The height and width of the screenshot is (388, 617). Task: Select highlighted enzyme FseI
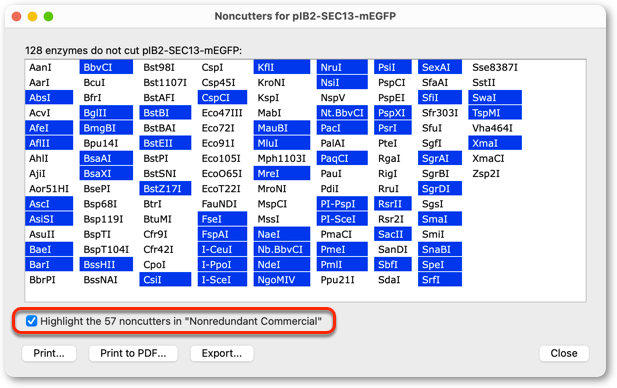(222, 219)
